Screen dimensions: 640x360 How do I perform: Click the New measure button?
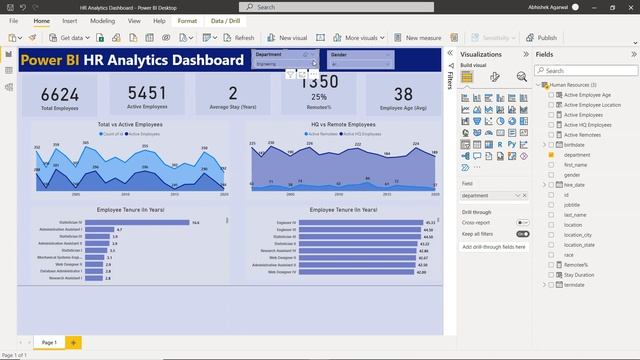coord(418,38)
